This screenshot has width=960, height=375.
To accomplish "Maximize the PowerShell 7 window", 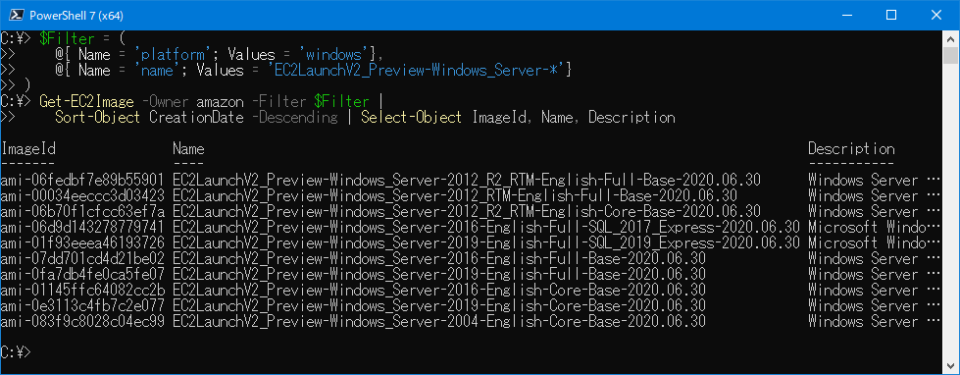I will click(x=891, y=15).
